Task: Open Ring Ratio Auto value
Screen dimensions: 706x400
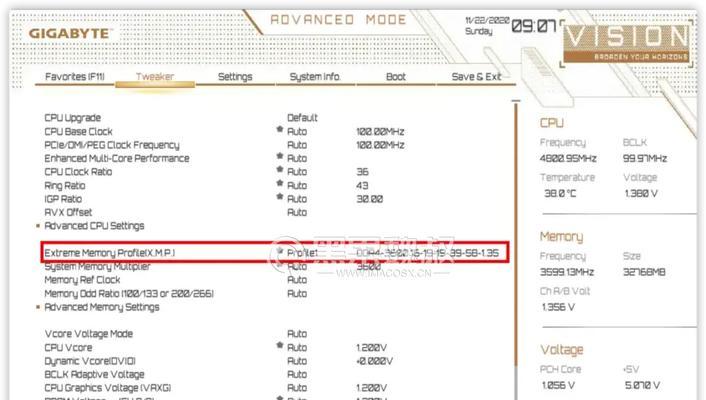Action: click(x=297, y=185)
